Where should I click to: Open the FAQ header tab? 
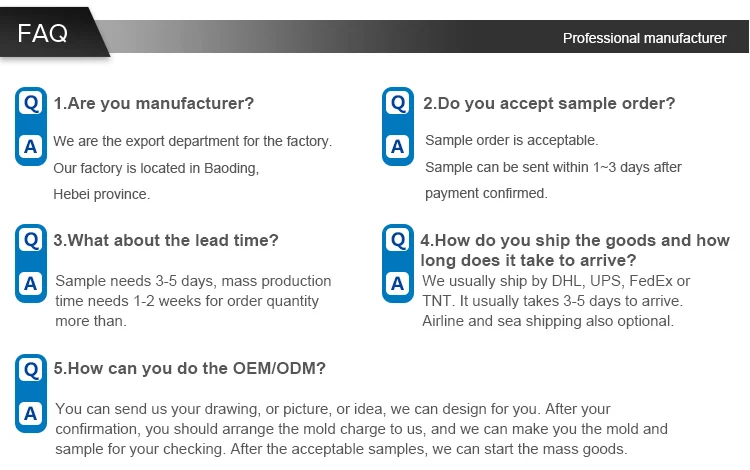pyautogui.click(x=45, y=33)
